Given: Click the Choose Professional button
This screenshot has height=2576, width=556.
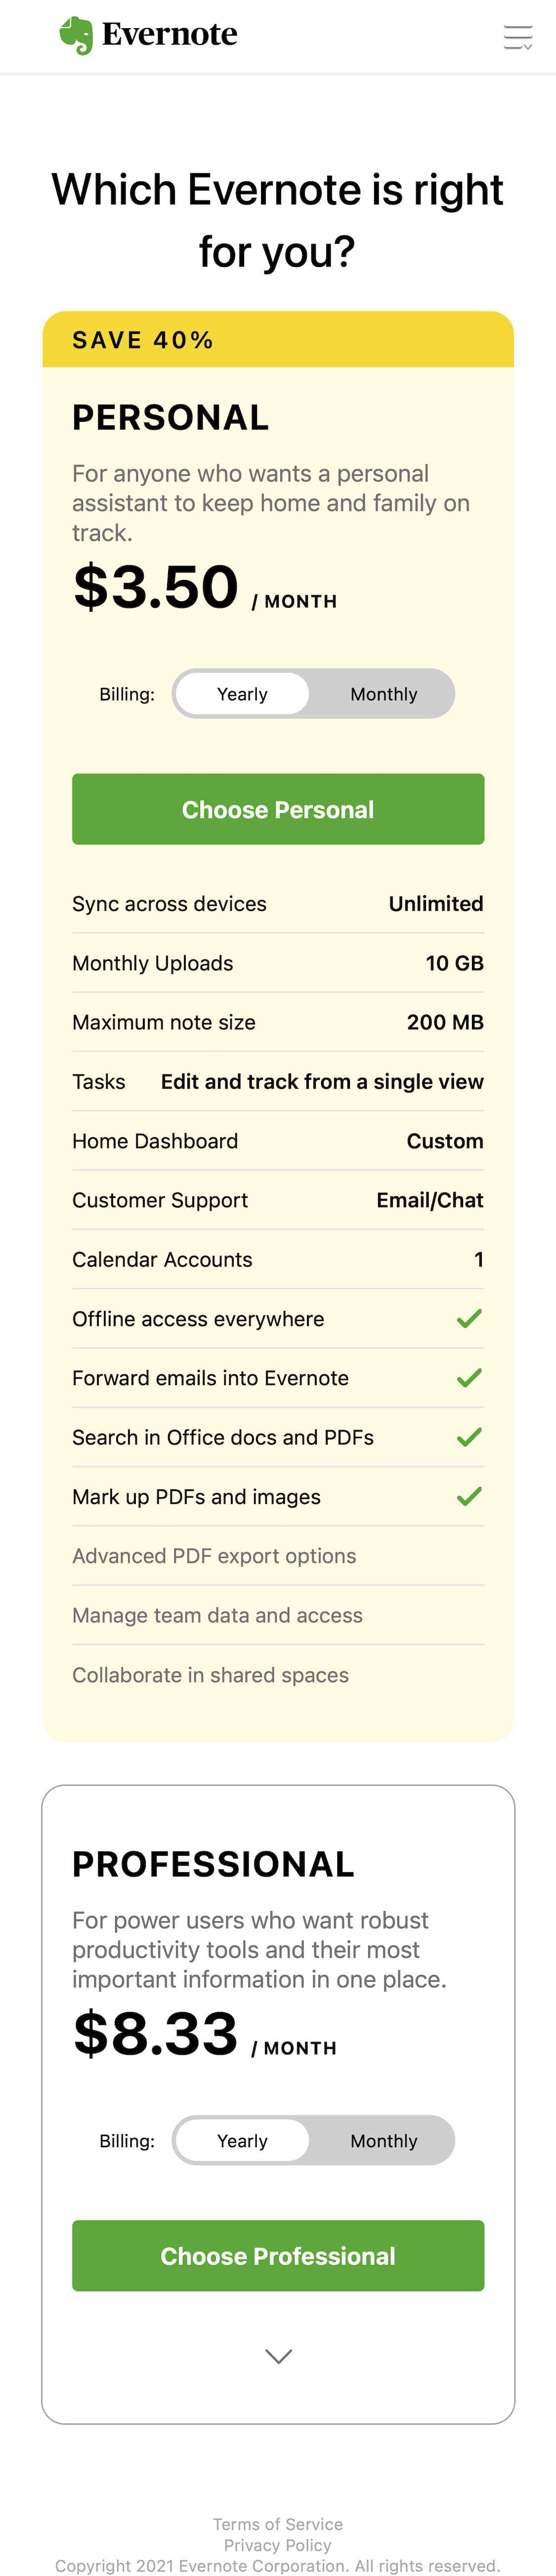Looking at the screenshot, I should tap(278, 2256).
